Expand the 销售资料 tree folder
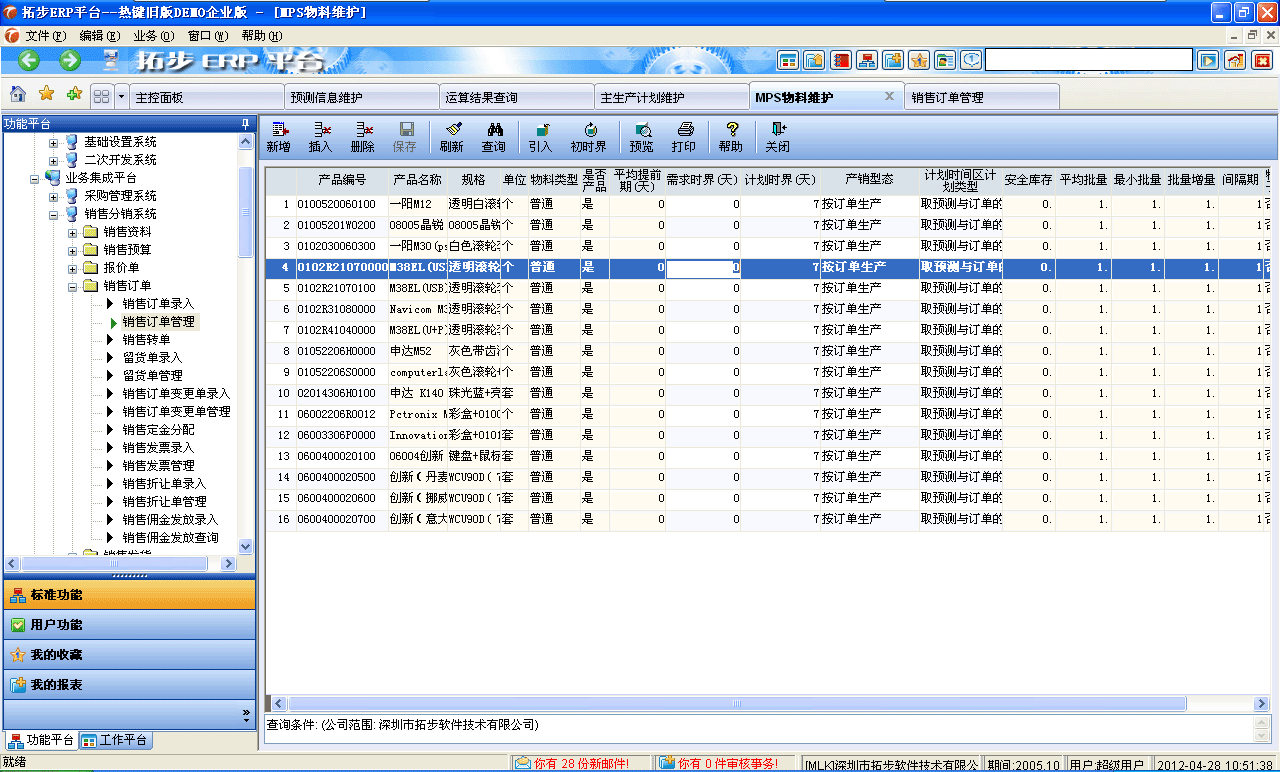 (73, 232)
